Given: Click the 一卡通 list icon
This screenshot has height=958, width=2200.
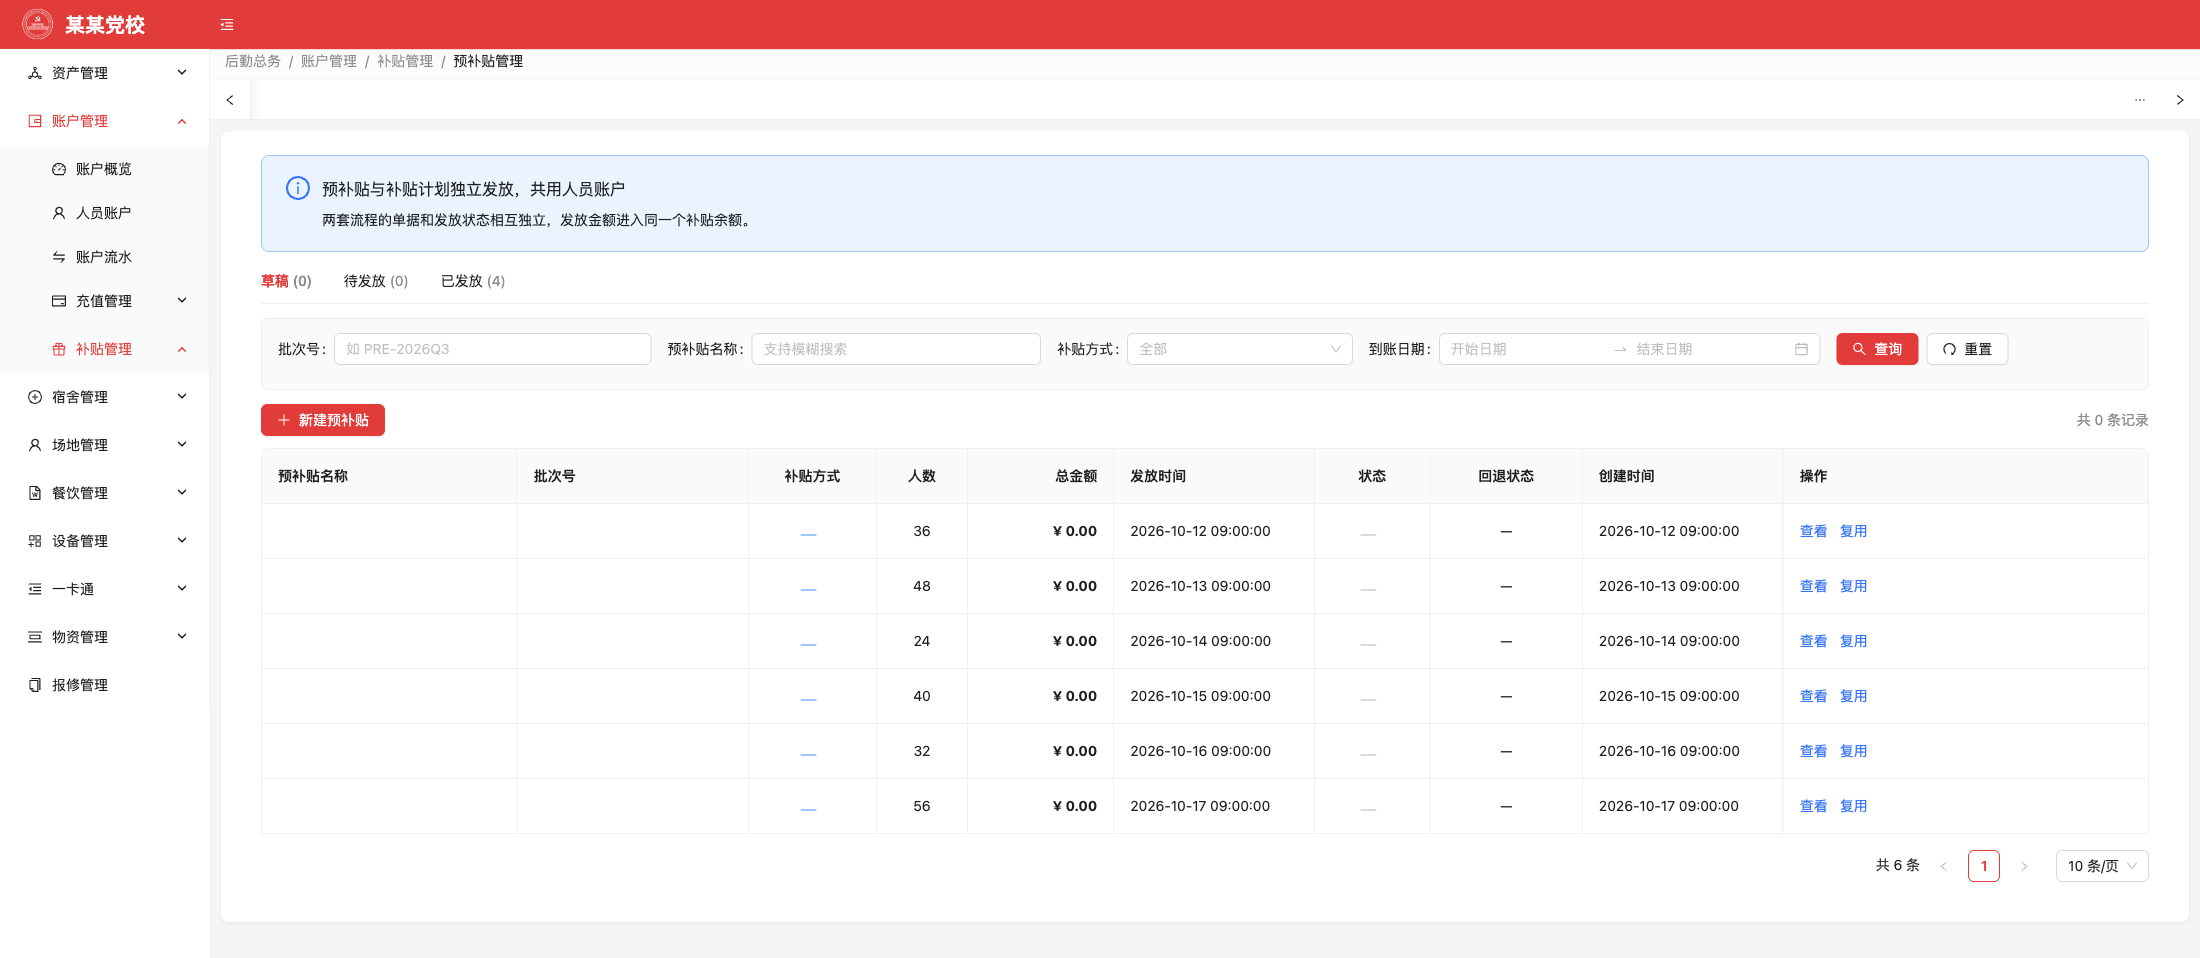Looking at the screenshot, I should click(x=35, y=589).
